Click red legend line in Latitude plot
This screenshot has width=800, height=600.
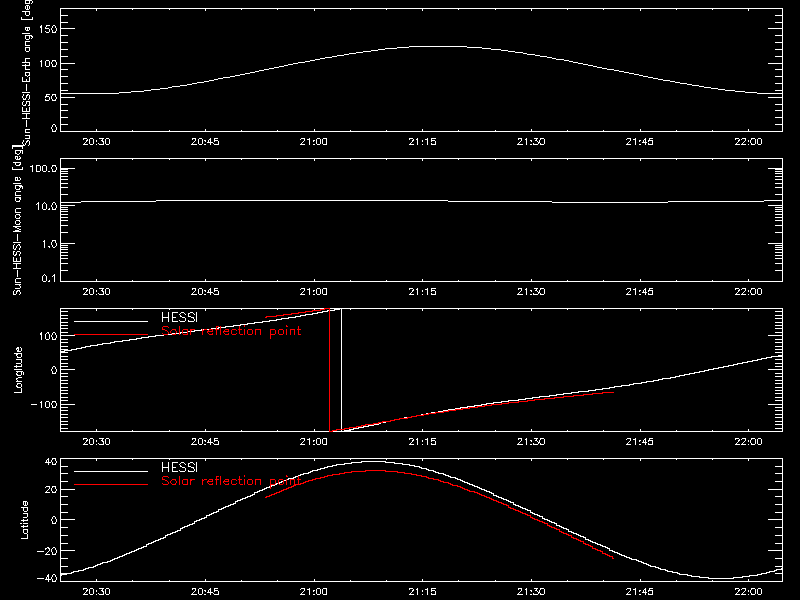(x=111, y=484)
